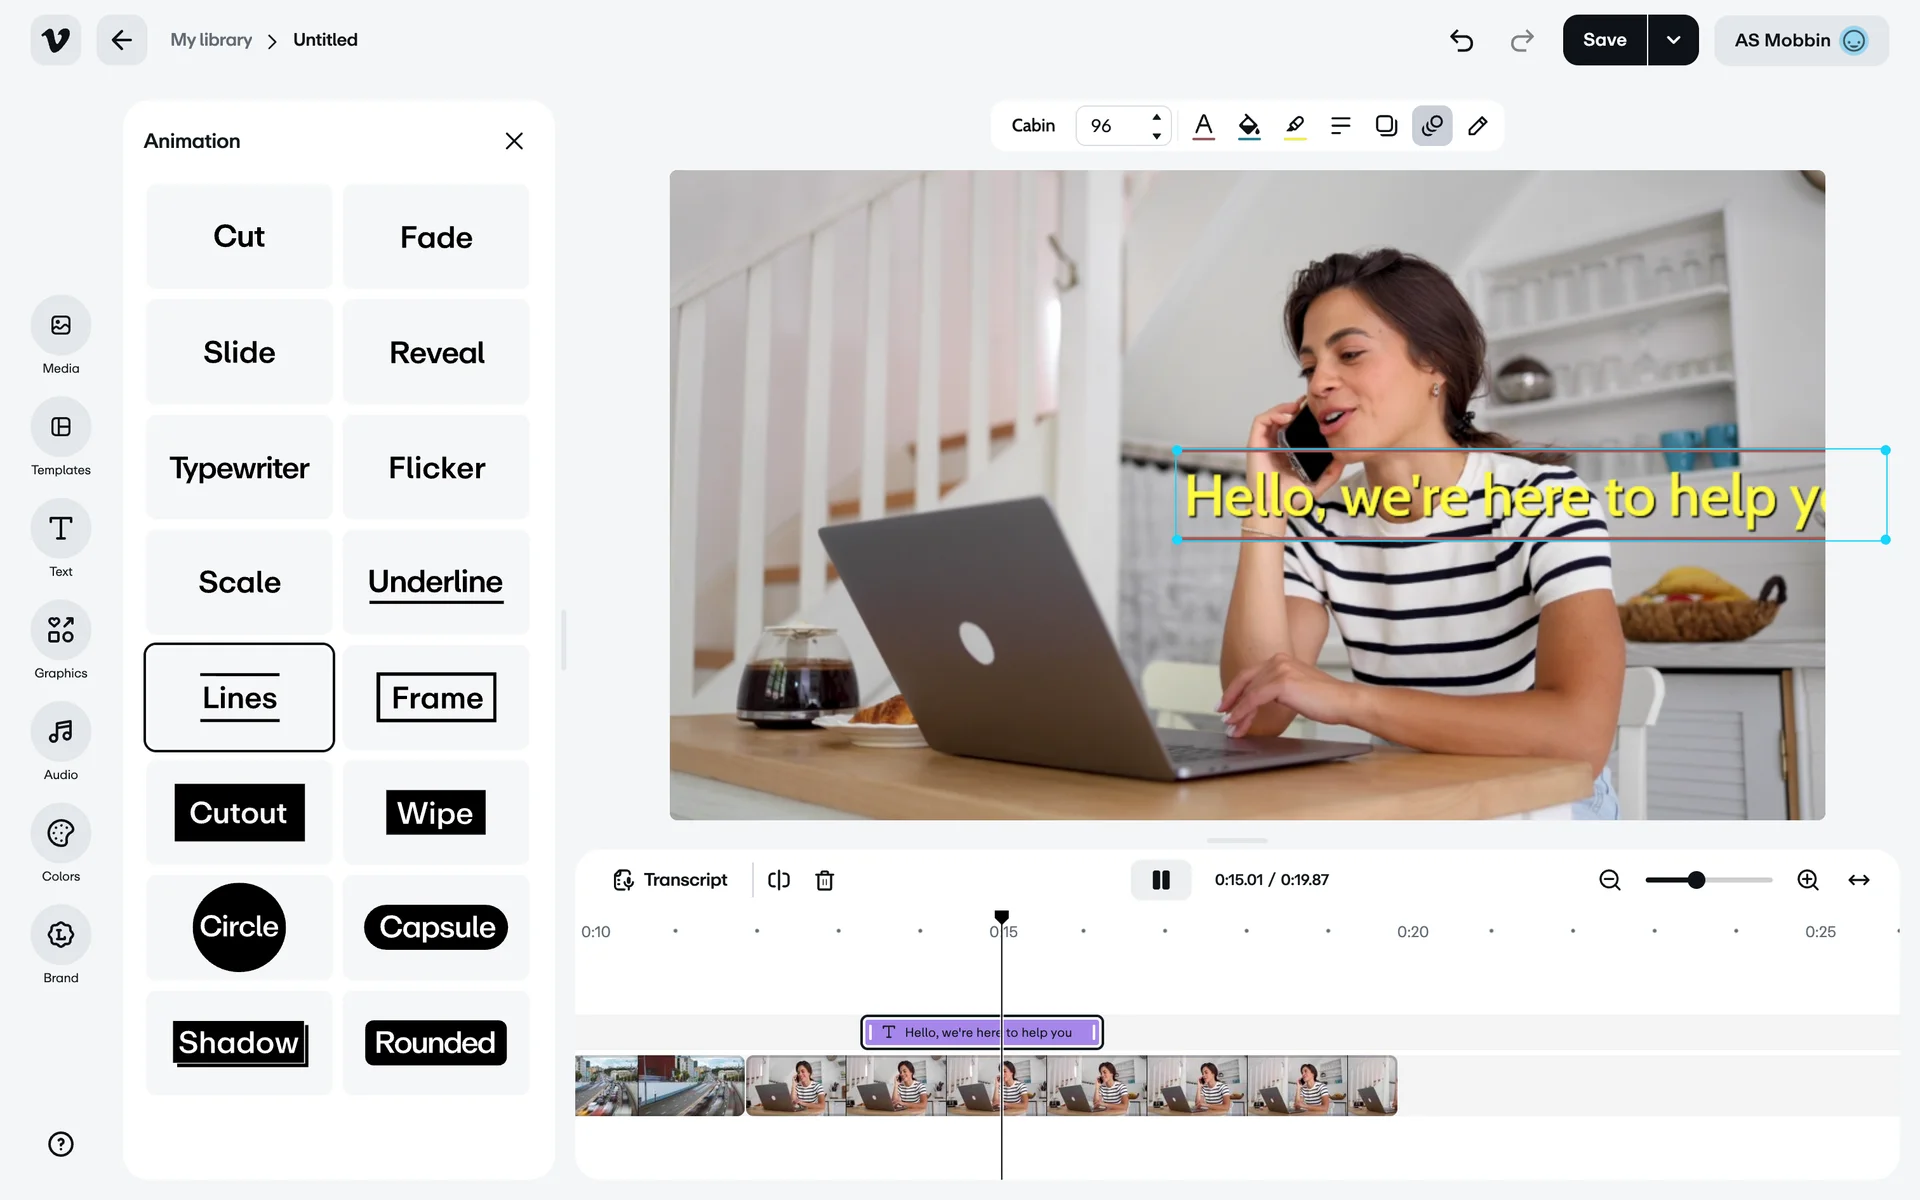Toggle the animation toolbar button

tap(1431, 126)
